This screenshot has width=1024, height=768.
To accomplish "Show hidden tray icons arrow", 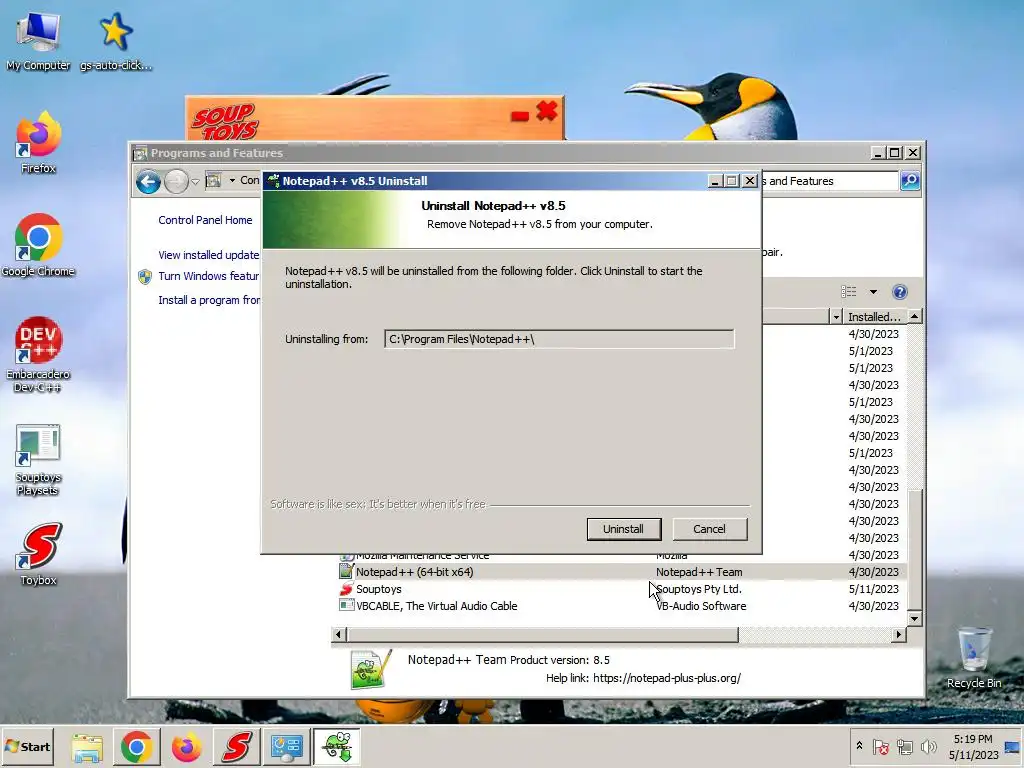I will 859,746.
